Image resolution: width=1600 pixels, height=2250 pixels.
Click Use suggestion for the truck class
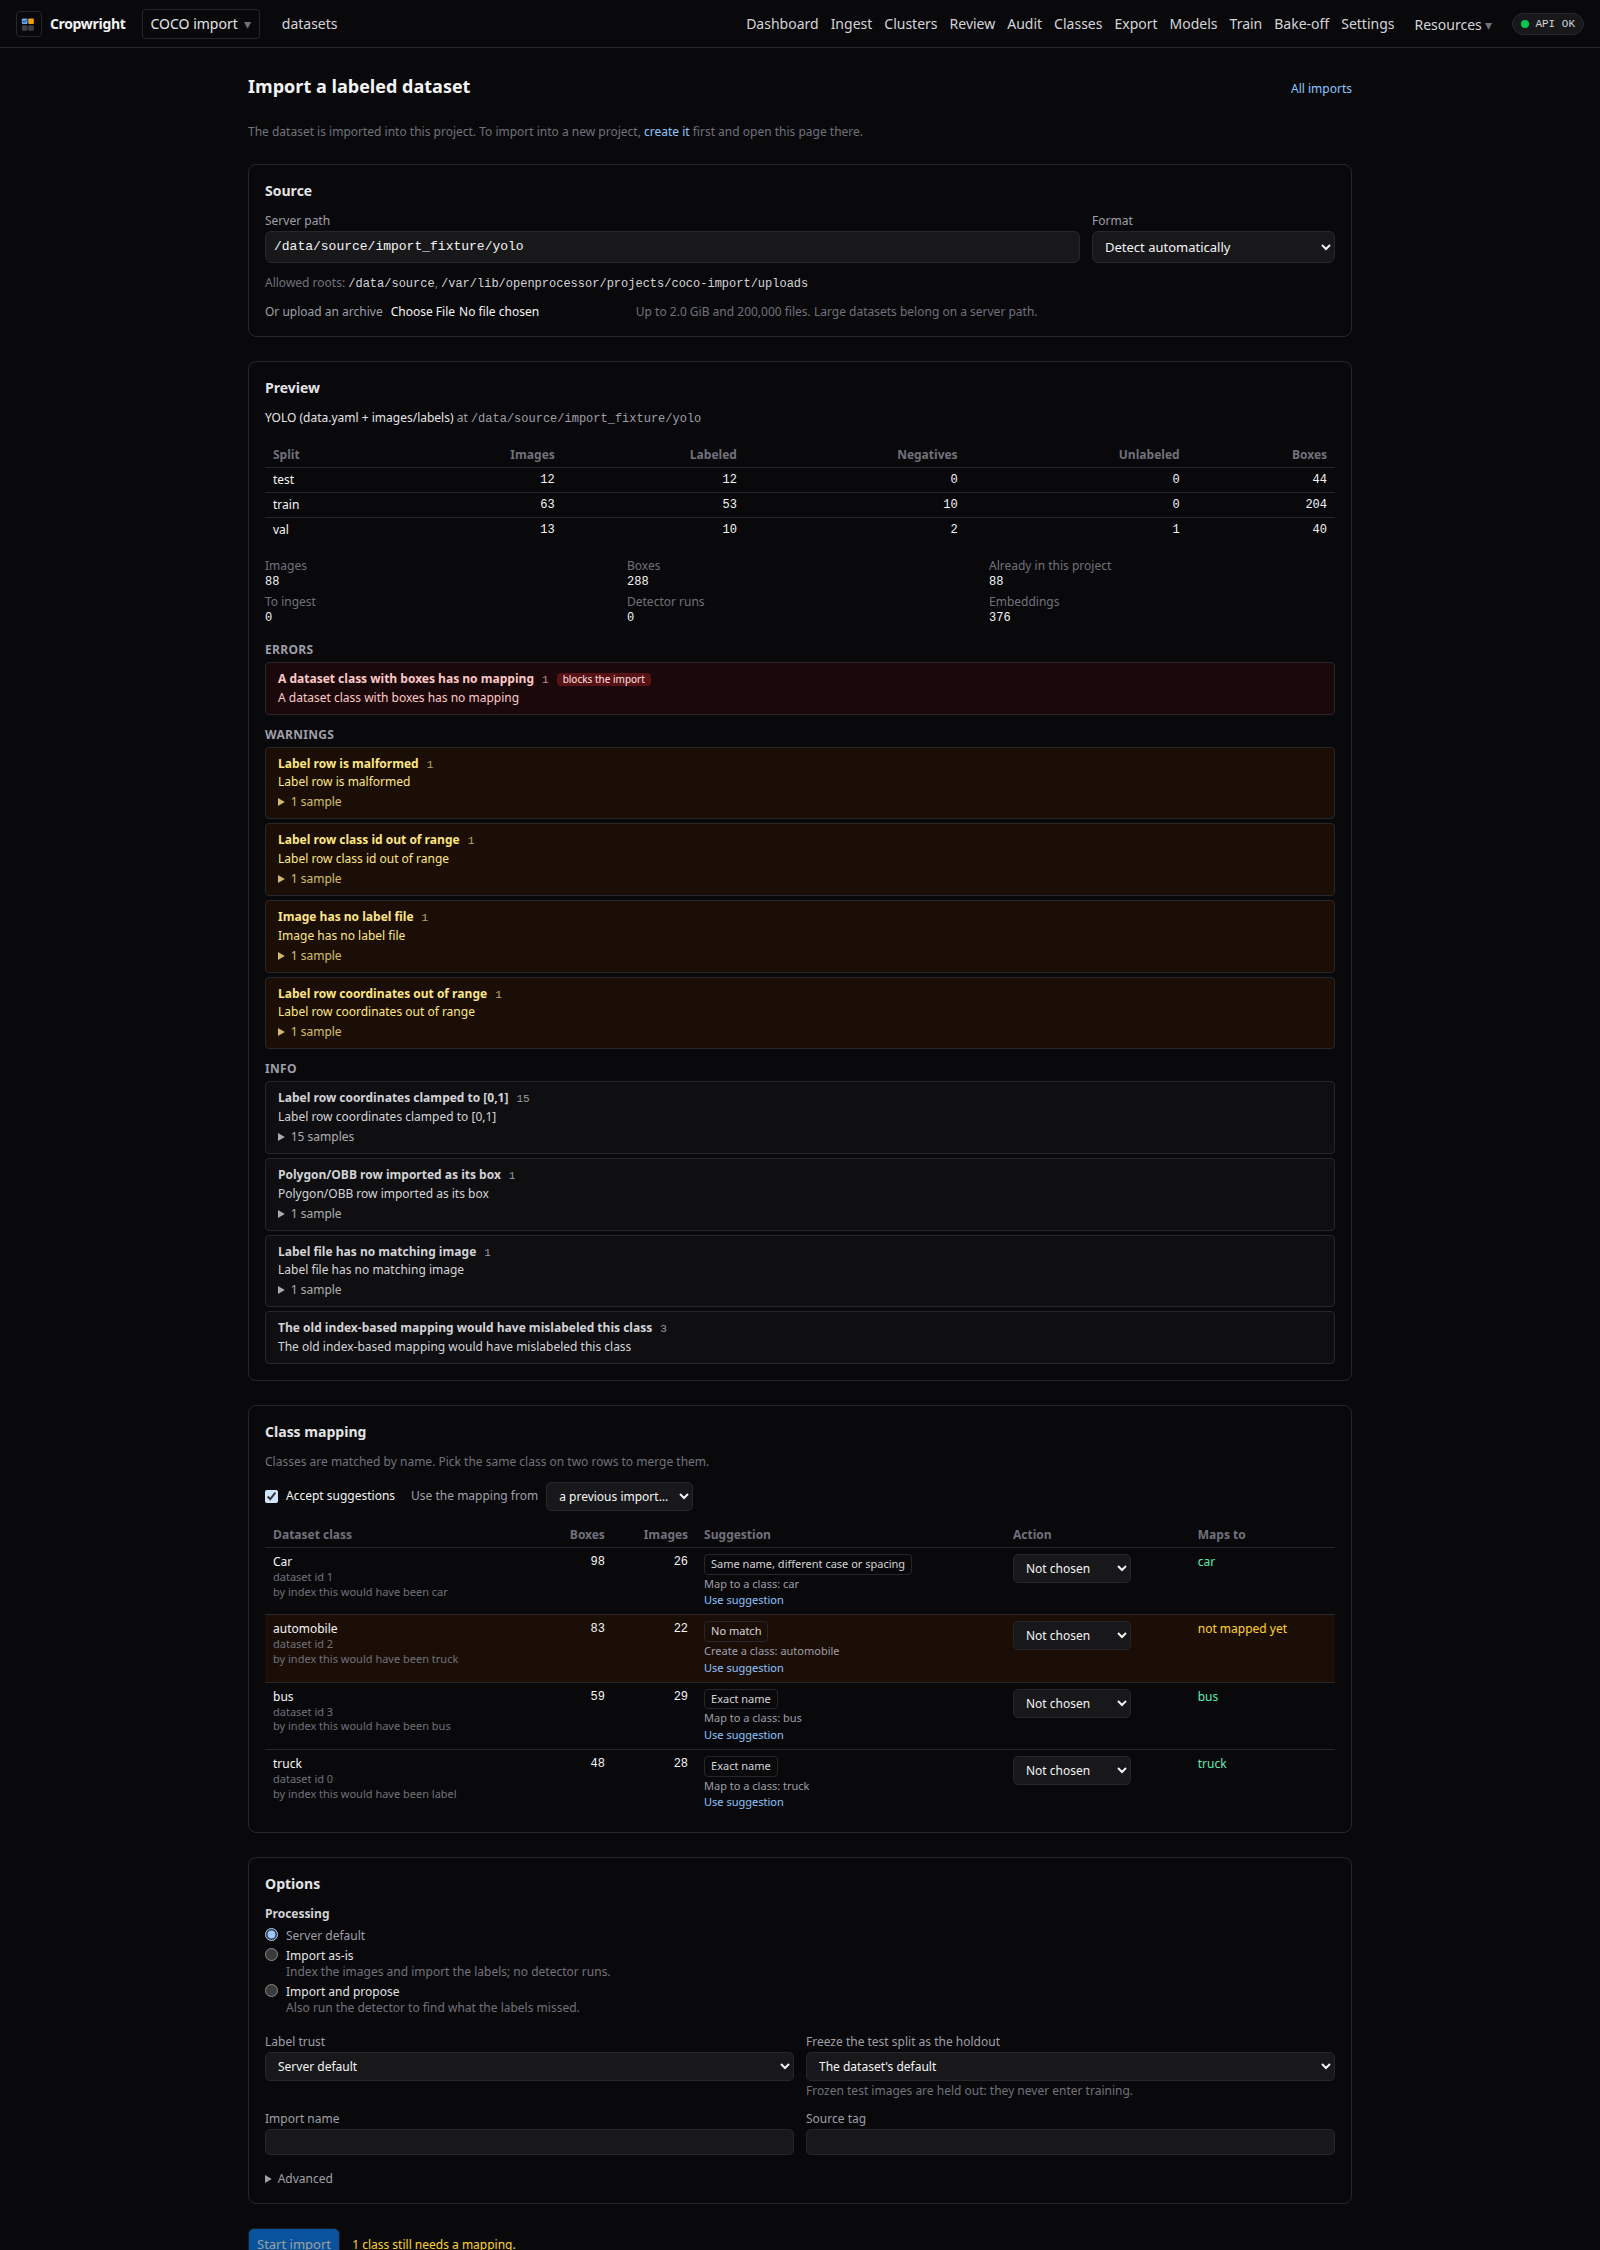click(x=743, y=1802)
